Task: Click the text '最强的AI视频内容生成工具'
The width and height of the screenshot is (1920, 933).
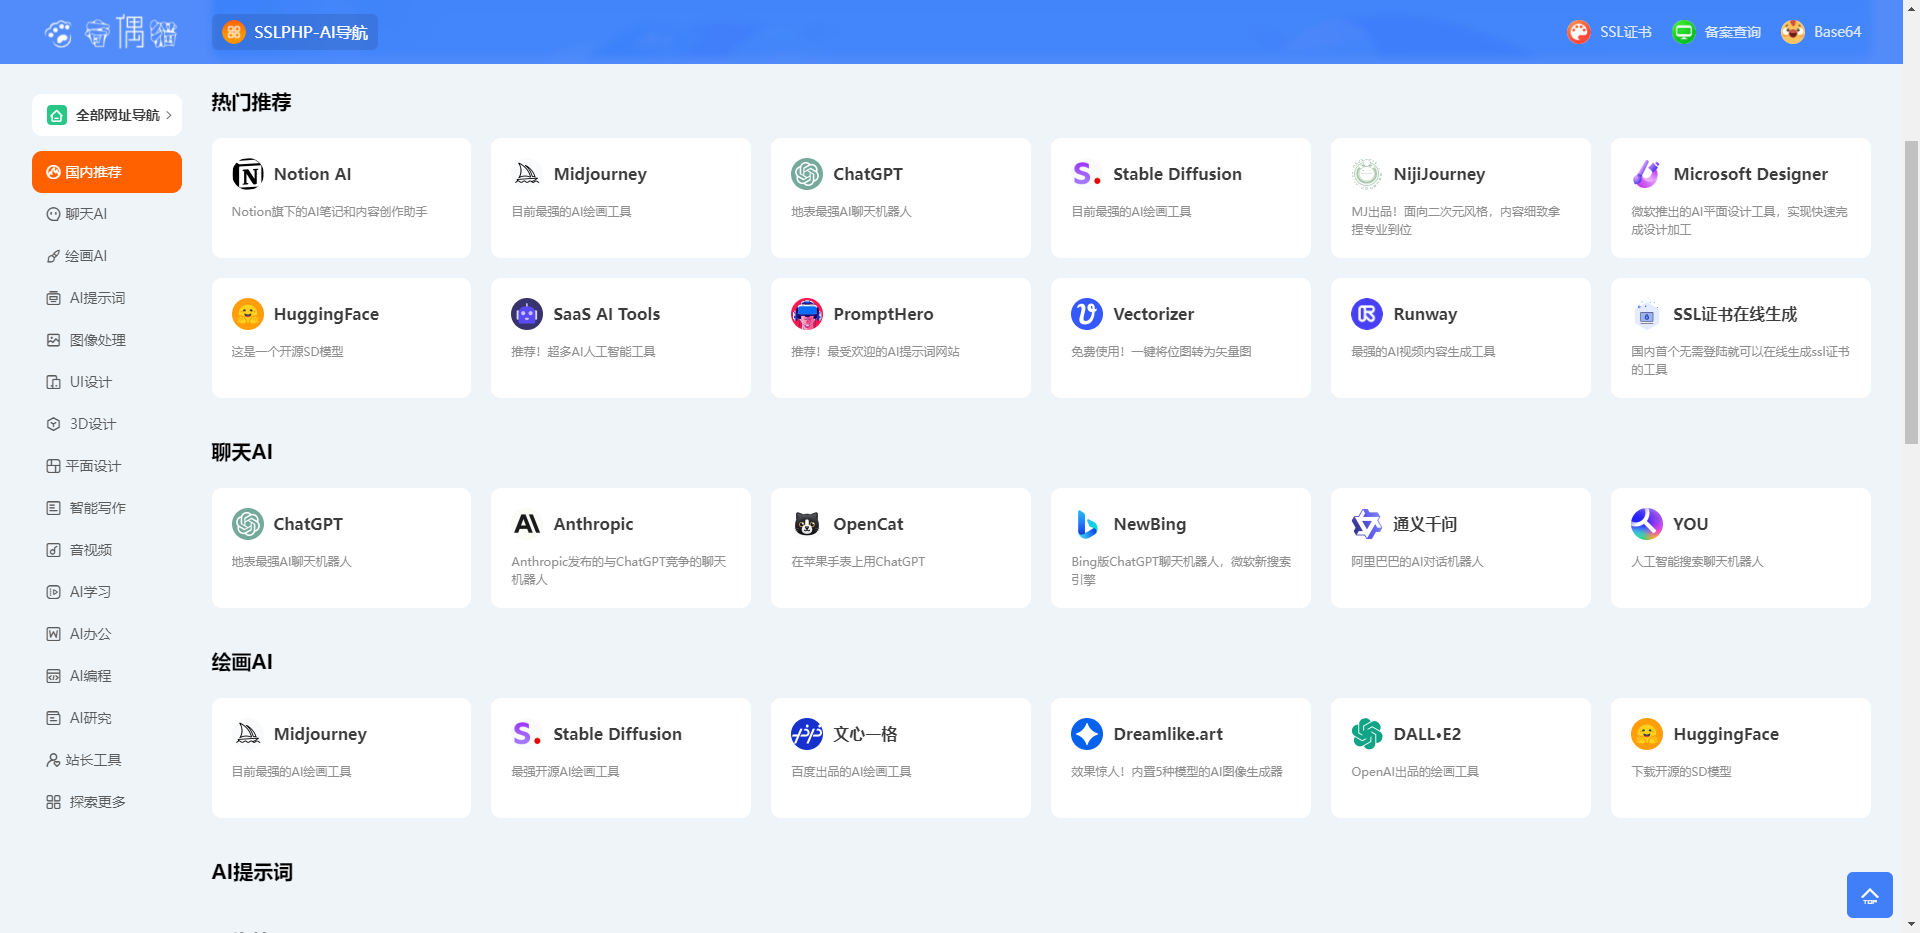Action: (x=1423, y=352)
